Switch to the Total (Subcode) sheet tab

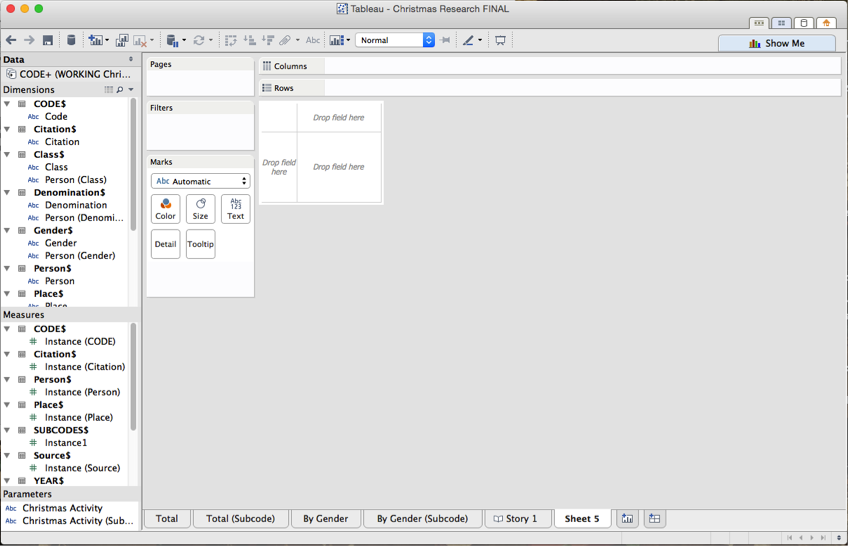point(241,518)
